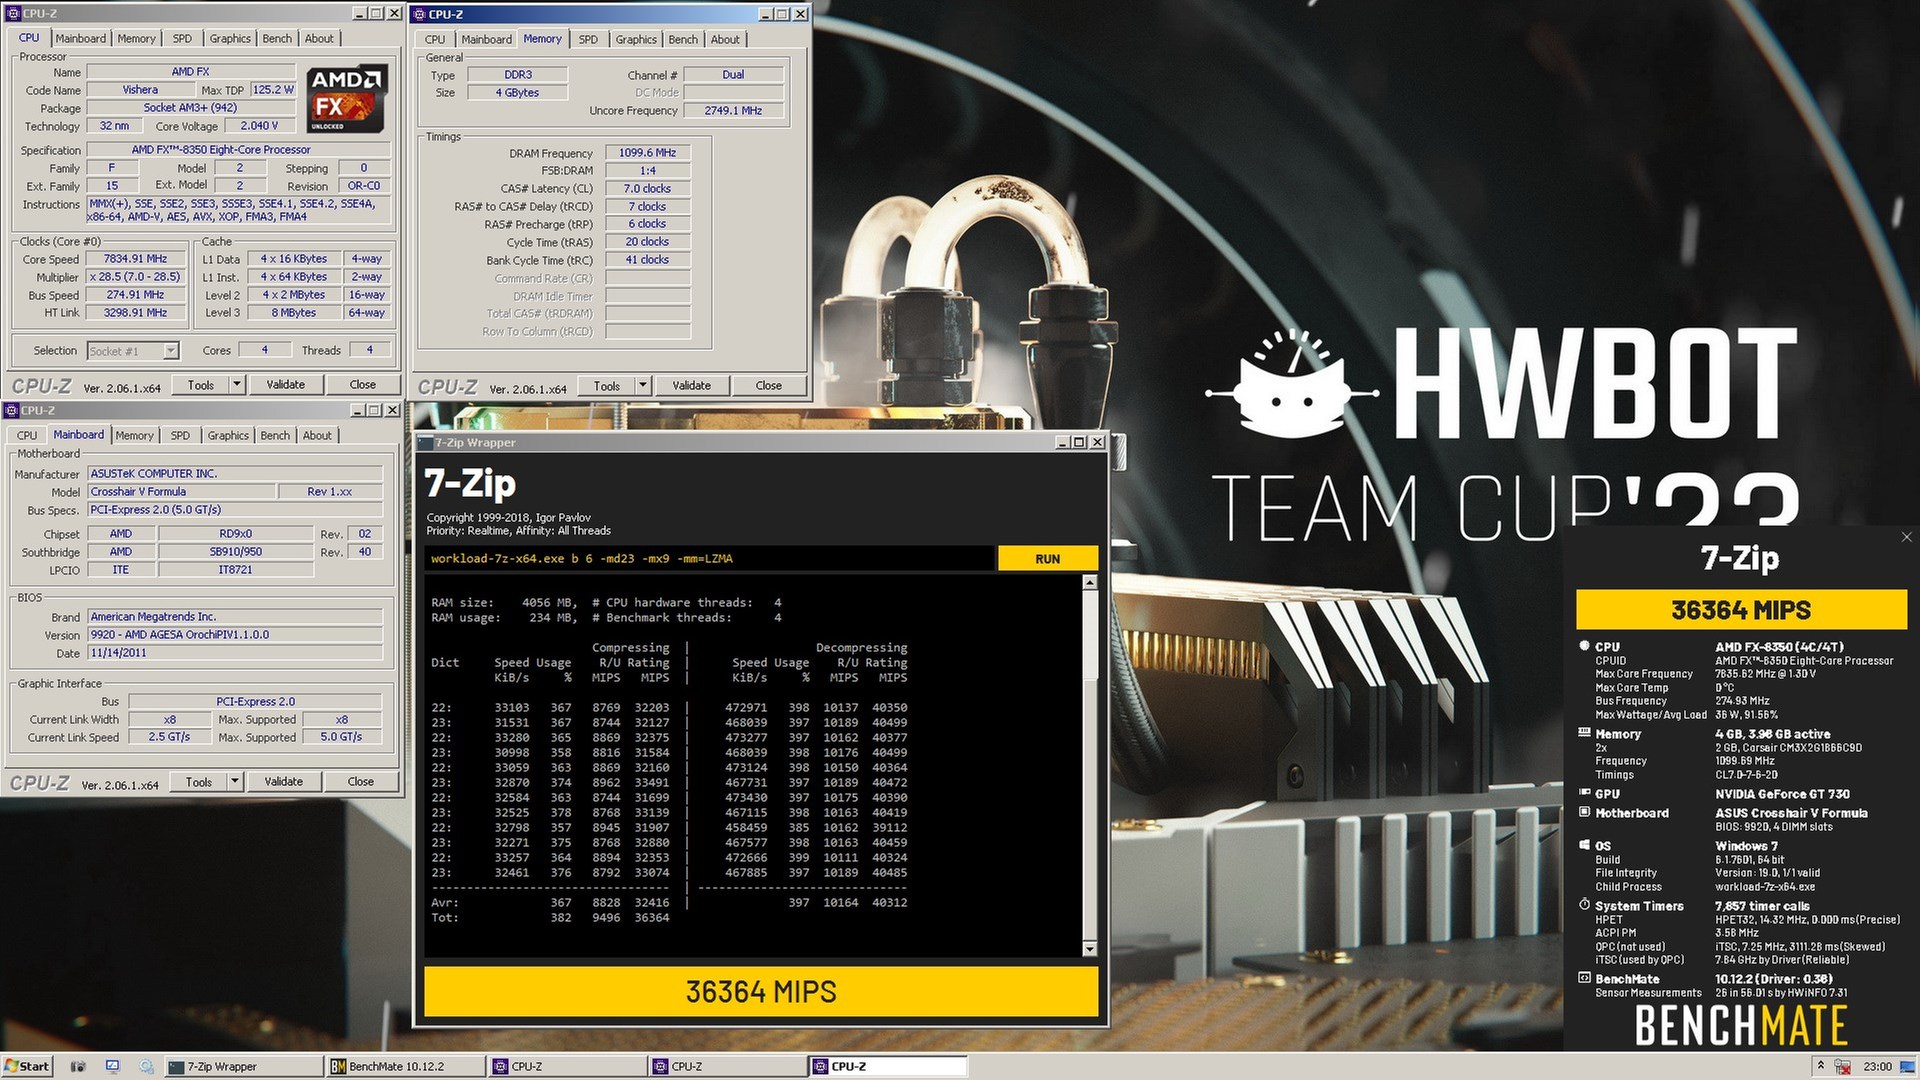Click Validate in CPU-Z CPU window

[x=286, y=384]
